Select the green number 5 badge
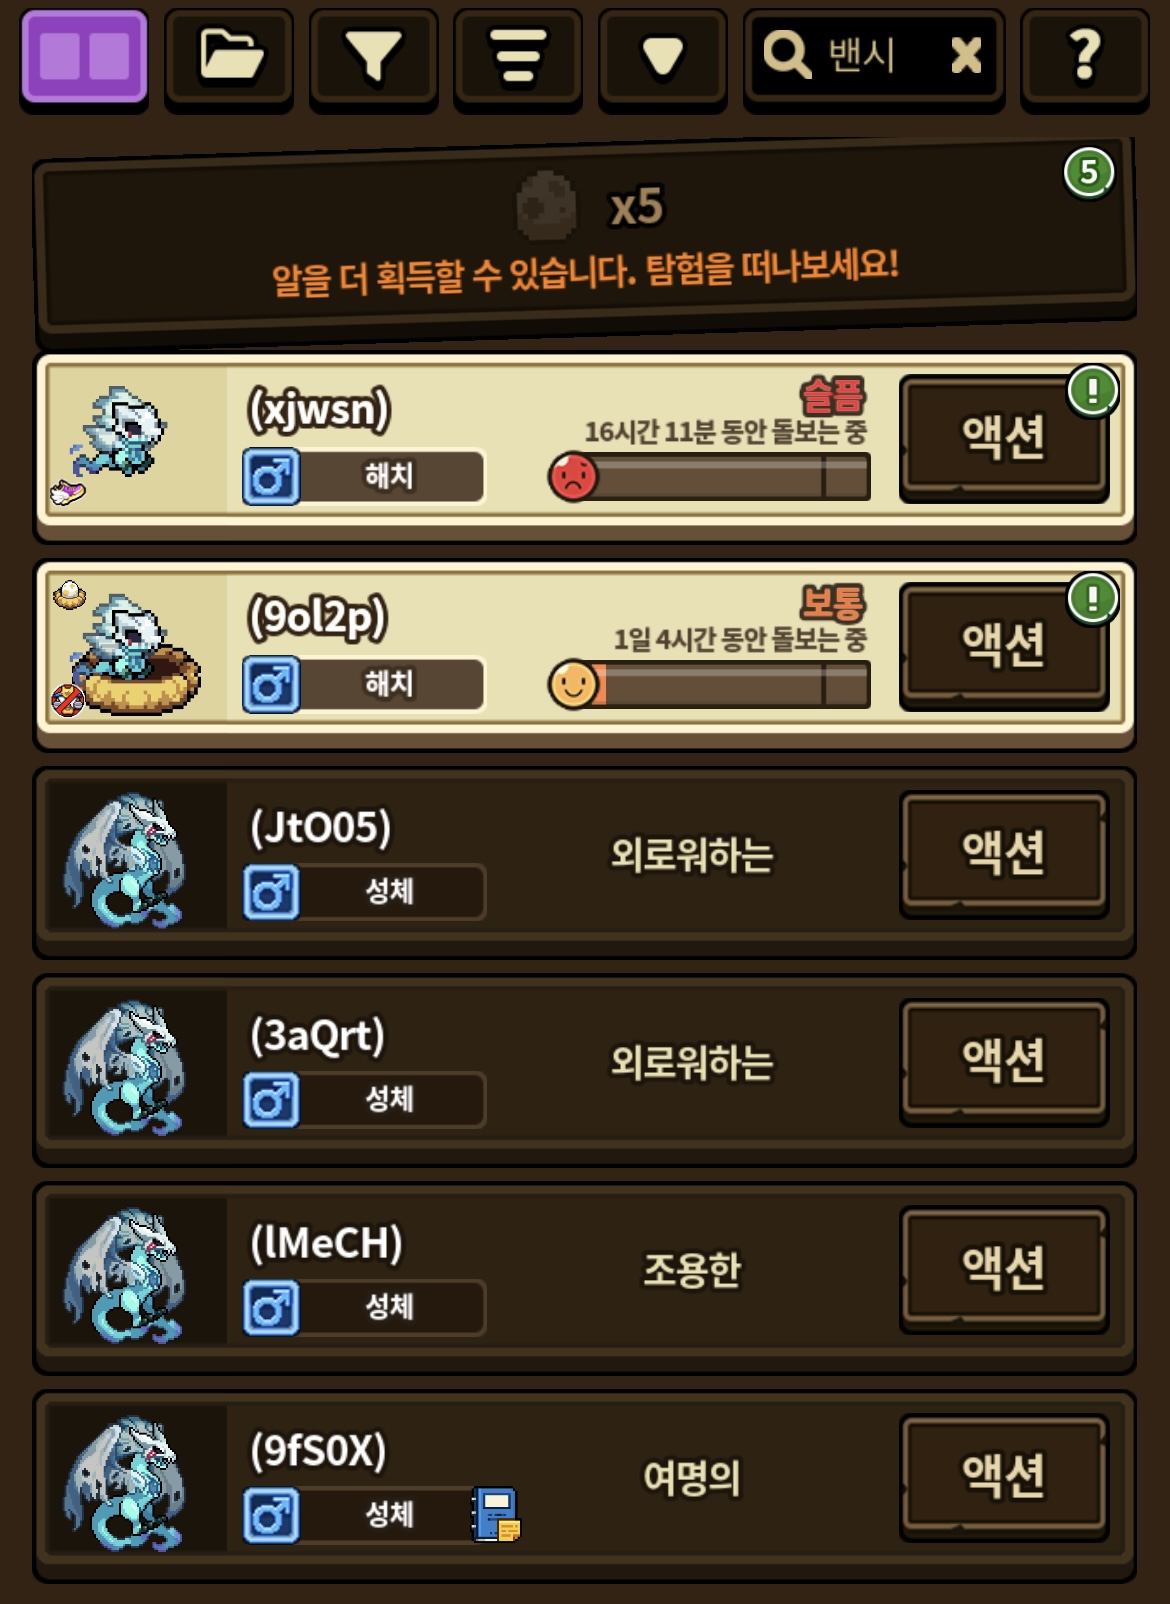This screenshot has width=1170, height=1604. pyautogui.click(x=1088, y=173)
